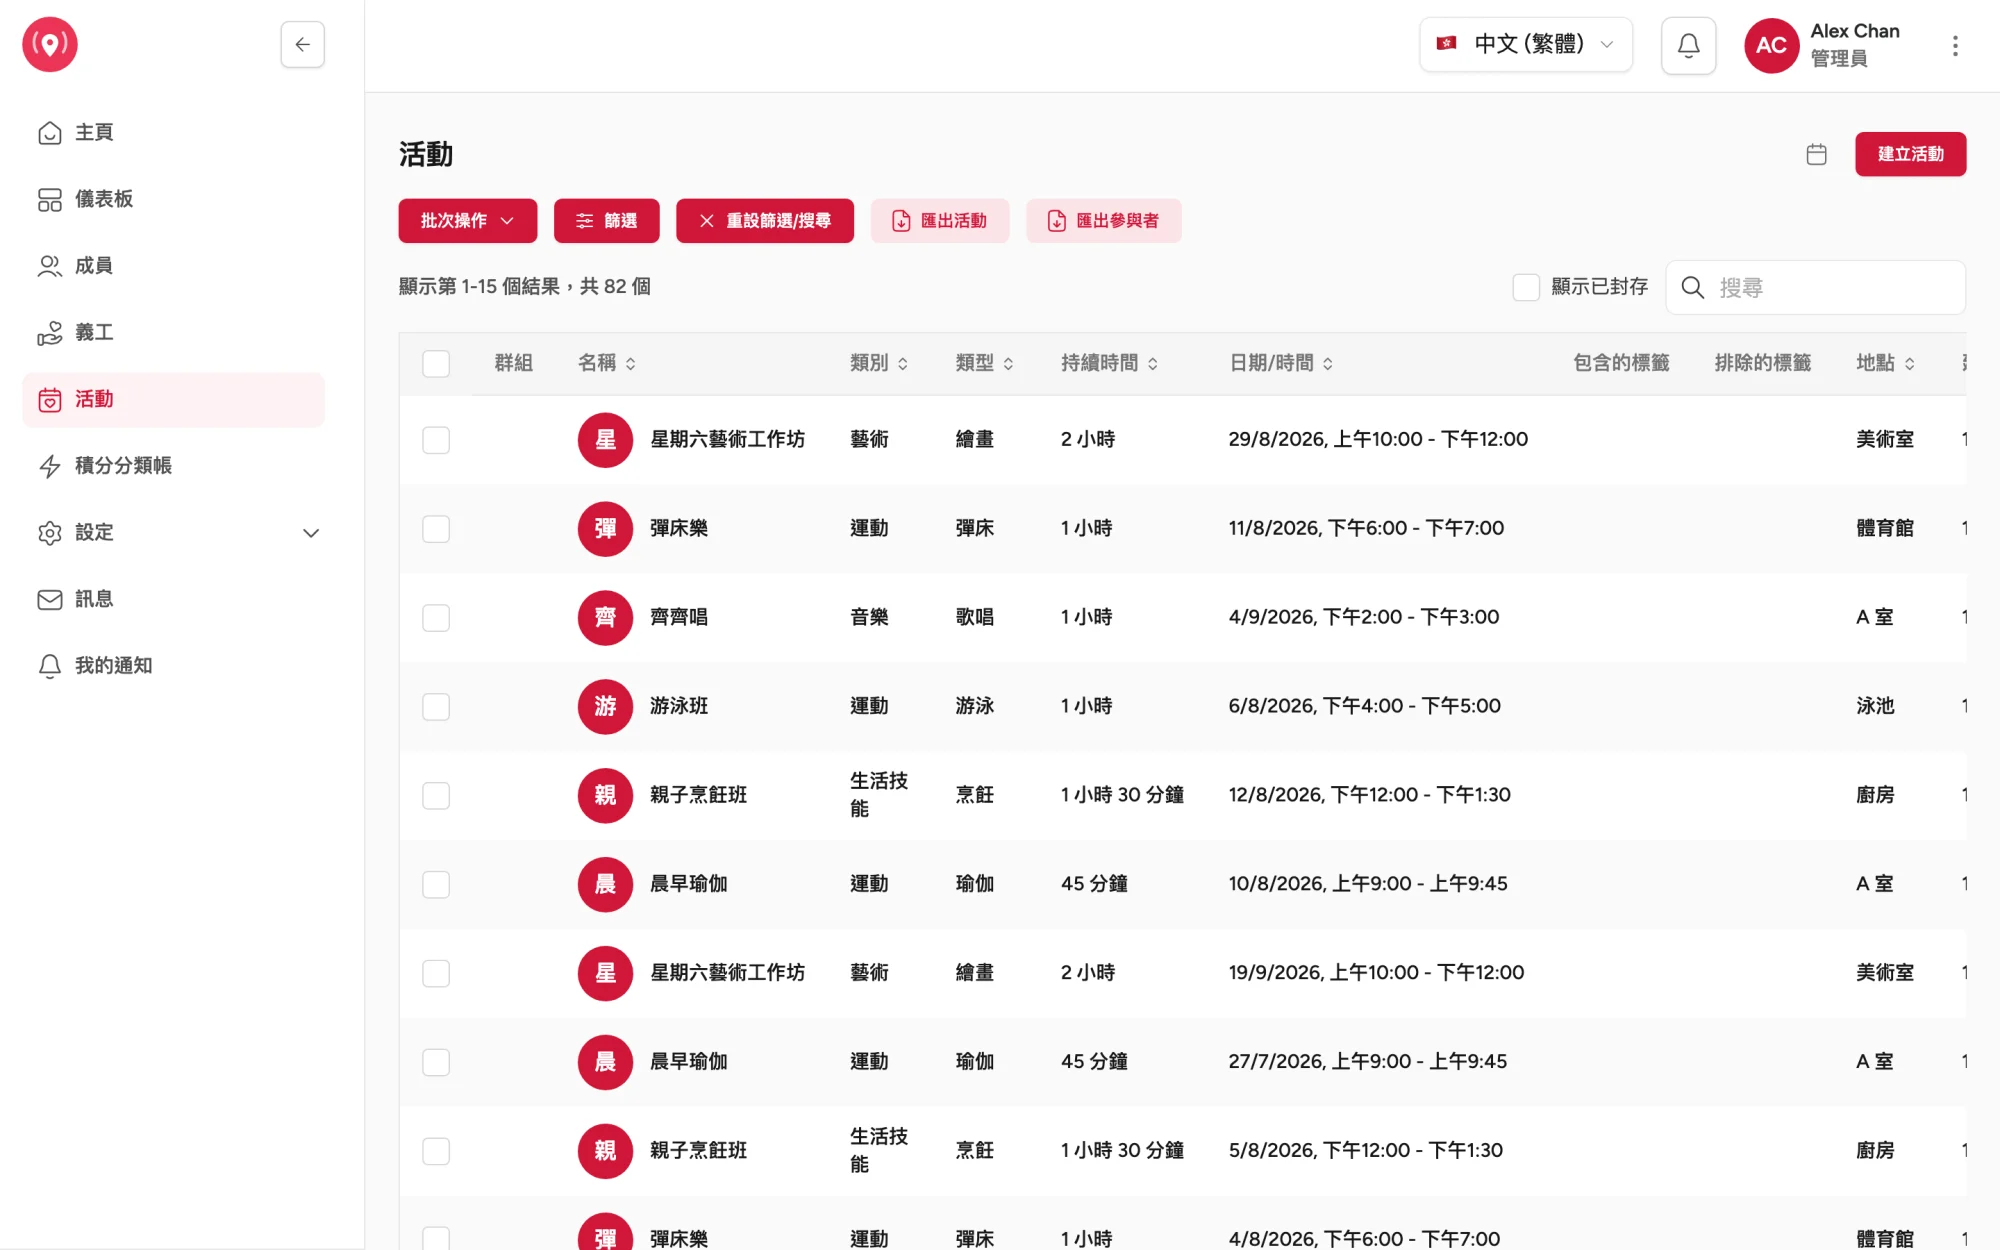Screen dimensions: 2000x1250
Task: Sort by 地點 column arrows
Action: 1910,364
